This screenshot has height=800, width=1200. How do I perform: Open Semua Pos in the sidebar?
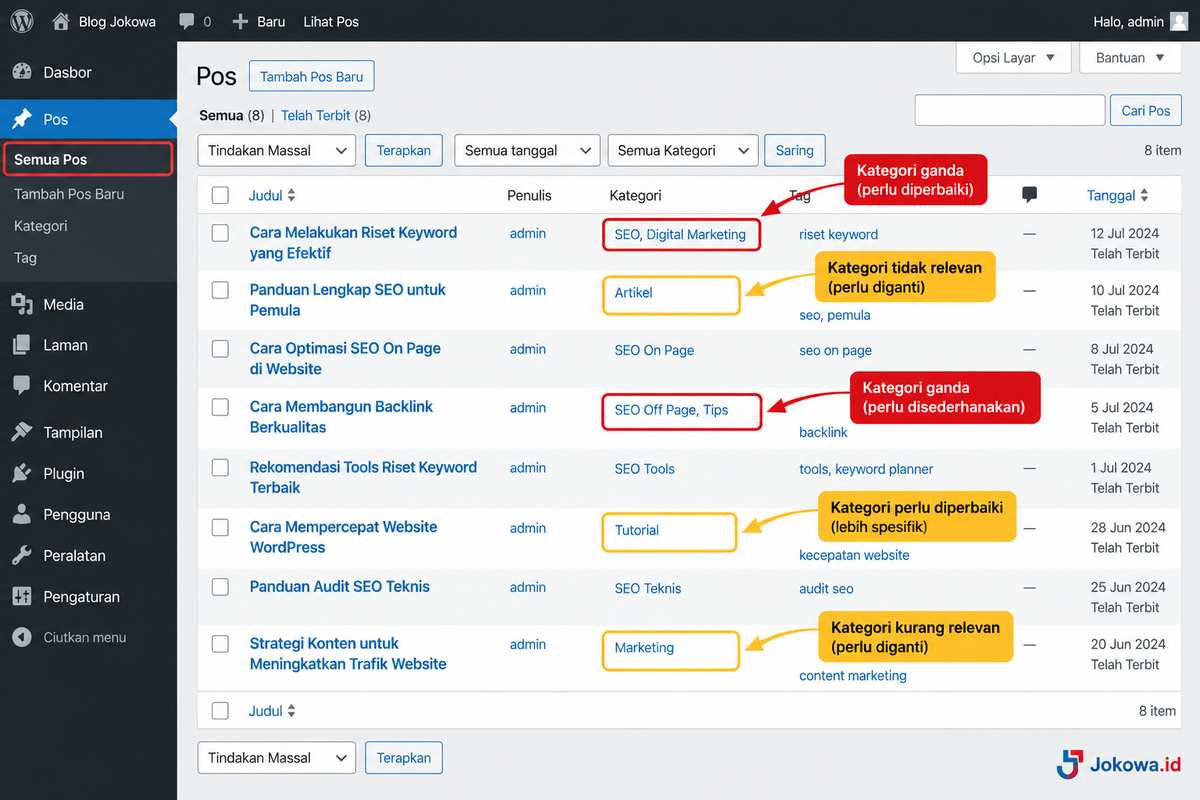coord(88,159)
